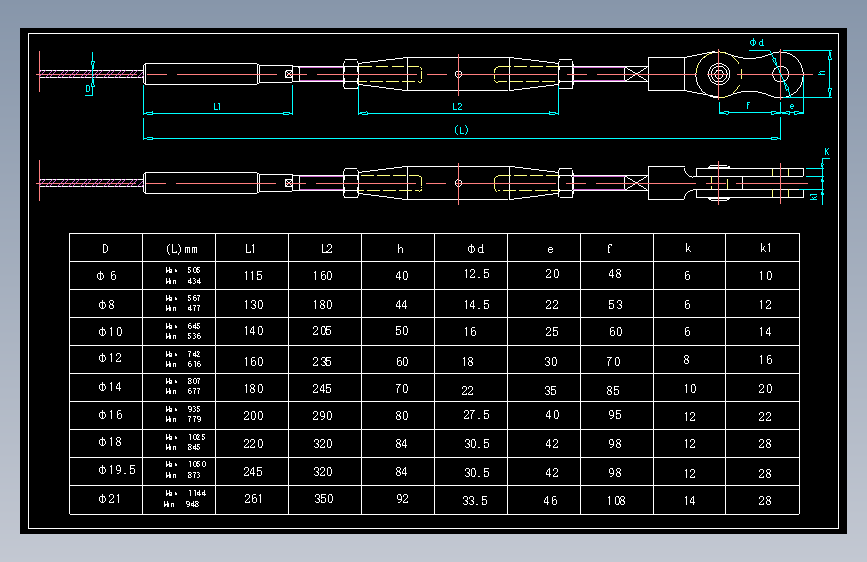Click the 'Φ8' row label
Screen dimensions: 867x562
[107, 304]
